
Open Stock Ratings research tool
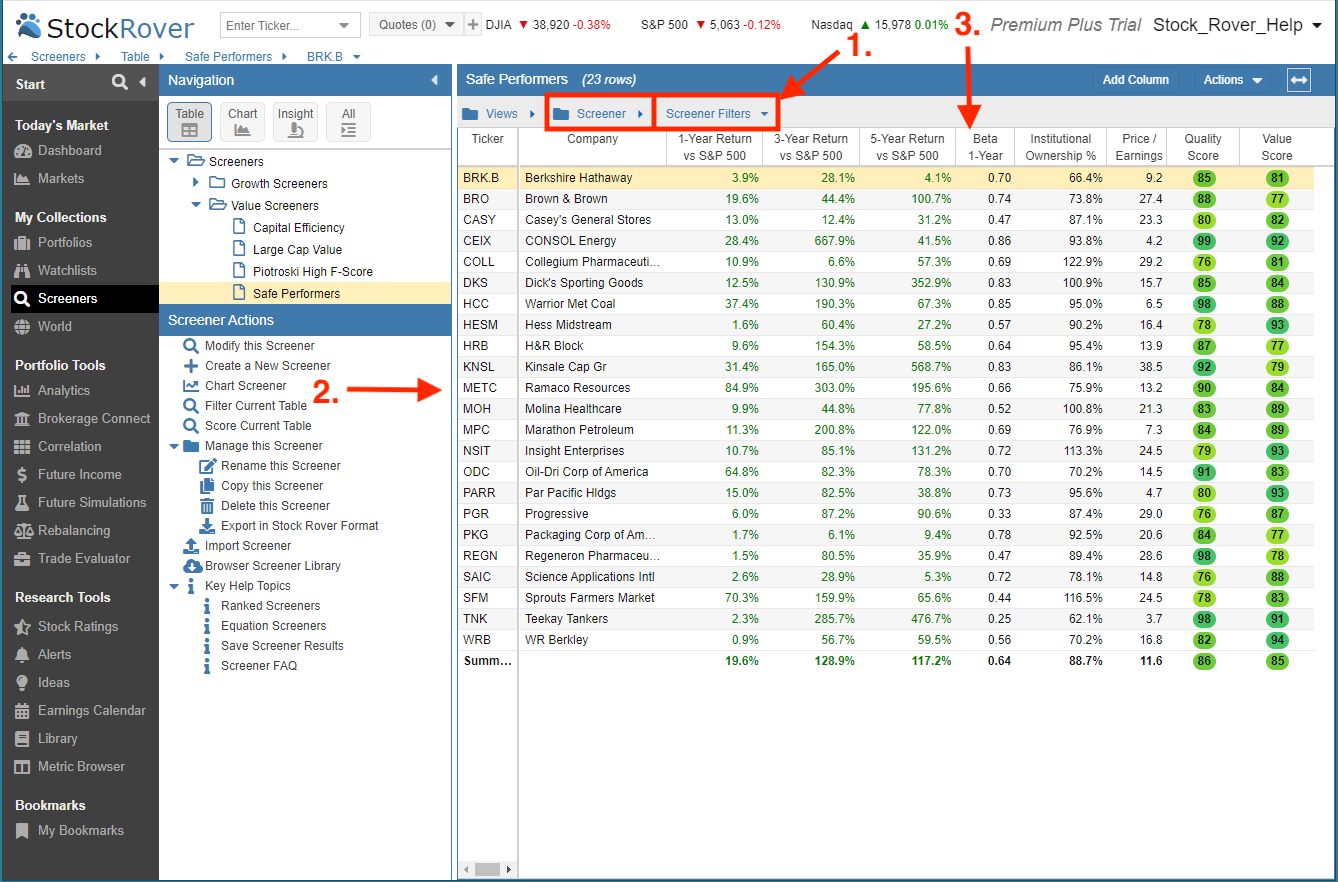[x=78, y=627]
